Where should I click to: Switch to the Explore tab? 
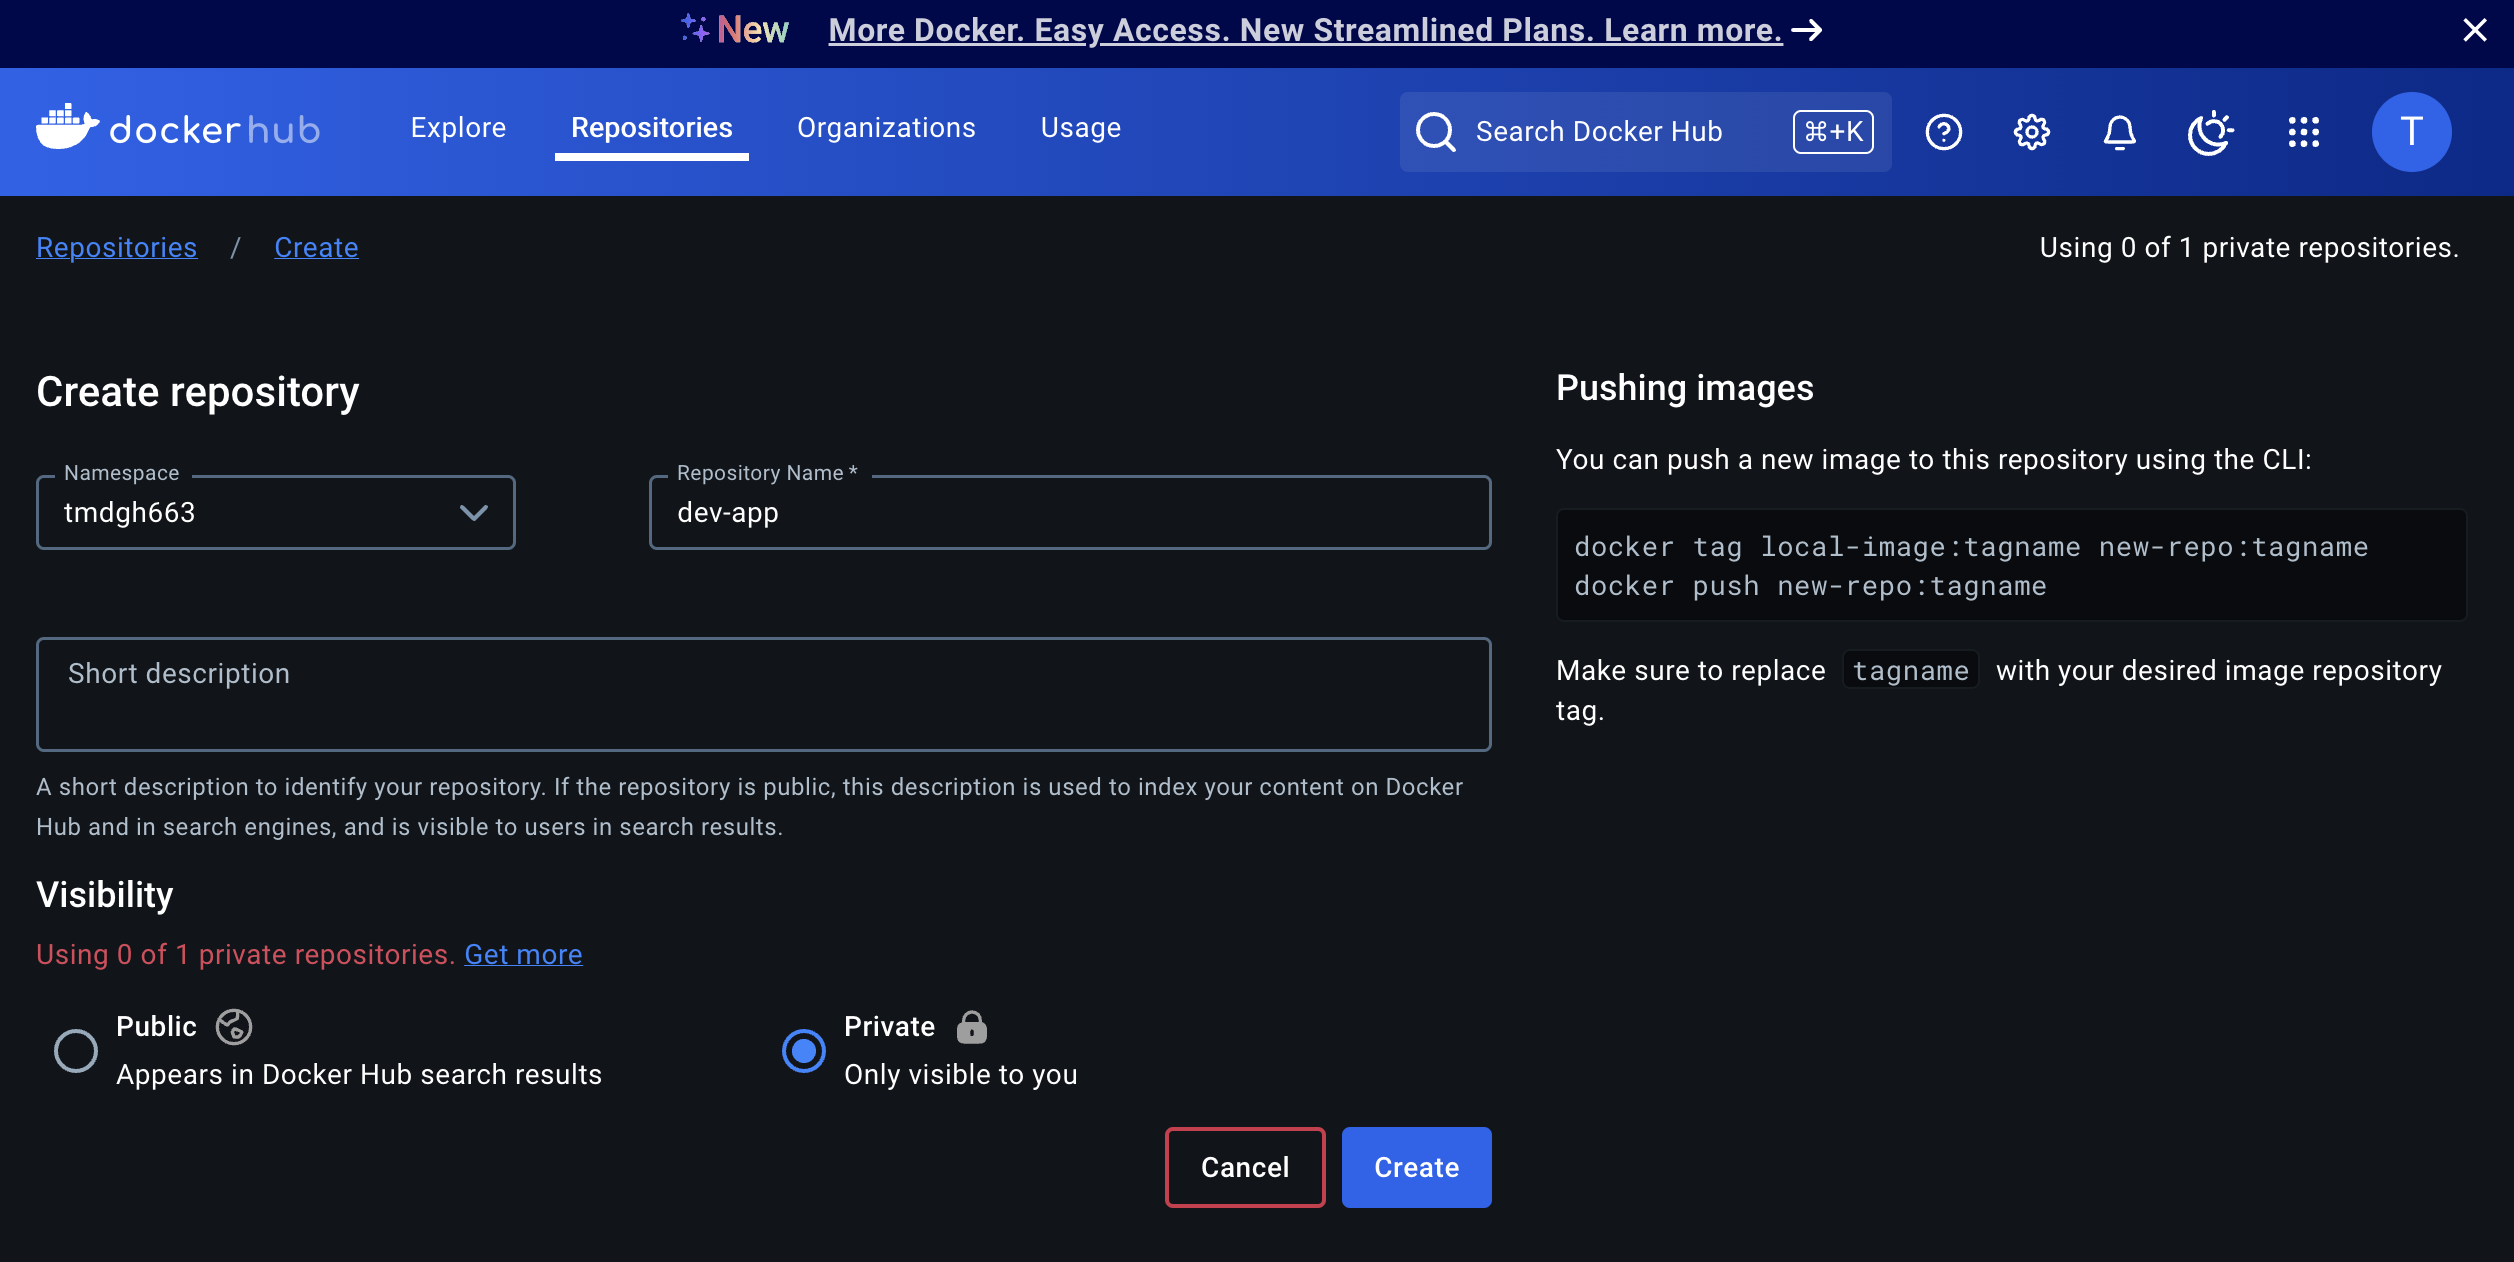point(458,128)
